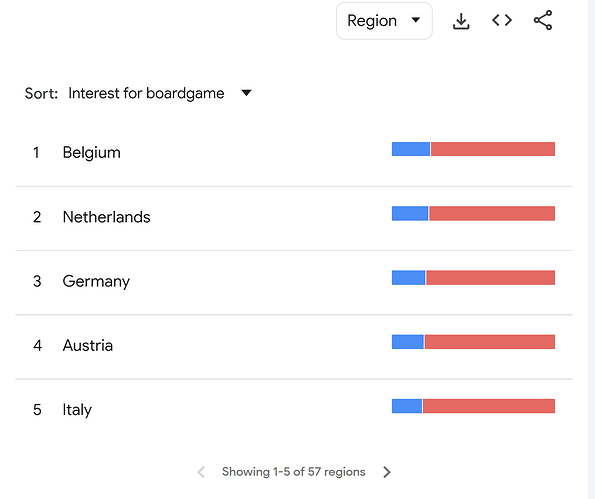Choose Austria from the ranking
This screenshot has width=595, height=499.
[88, 345]
